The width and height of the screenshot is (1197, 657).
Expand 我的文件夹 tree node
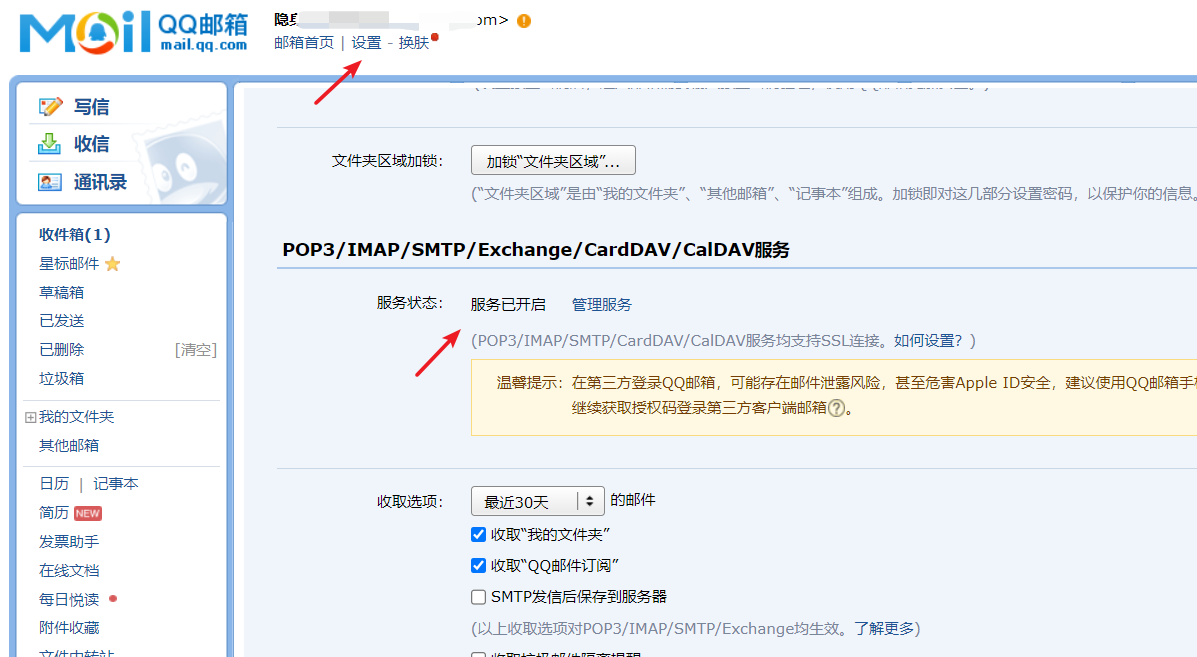point(30,417)
